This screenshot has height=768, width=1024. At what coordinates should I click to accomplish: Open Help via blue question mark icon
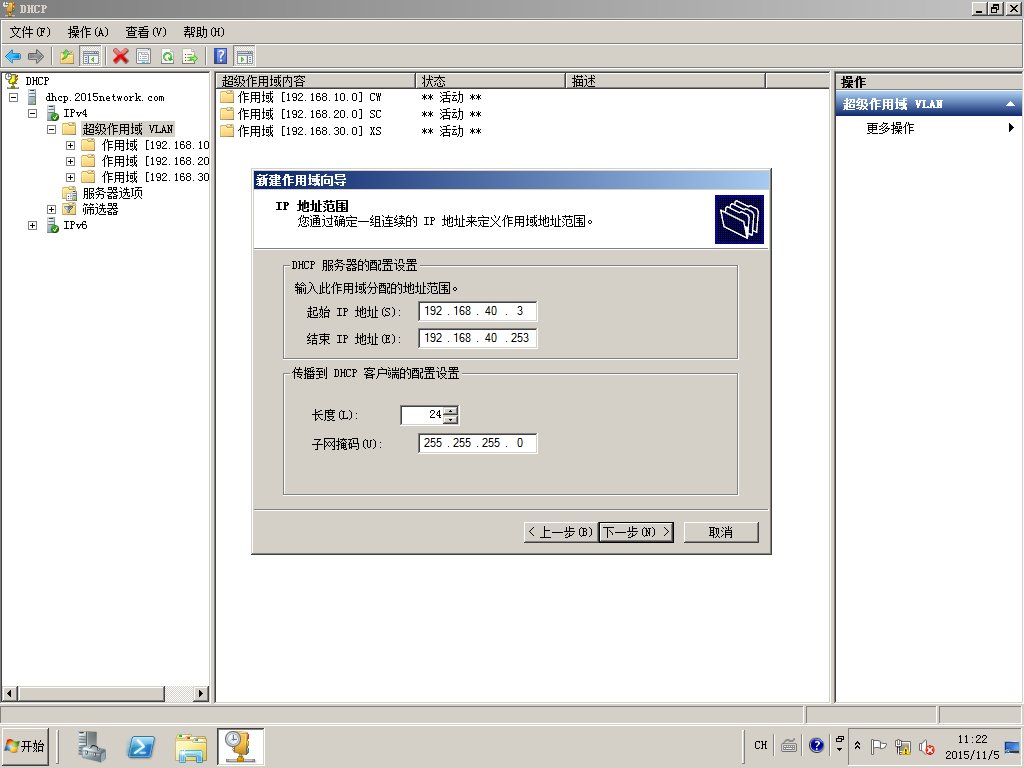click(221, 56)
